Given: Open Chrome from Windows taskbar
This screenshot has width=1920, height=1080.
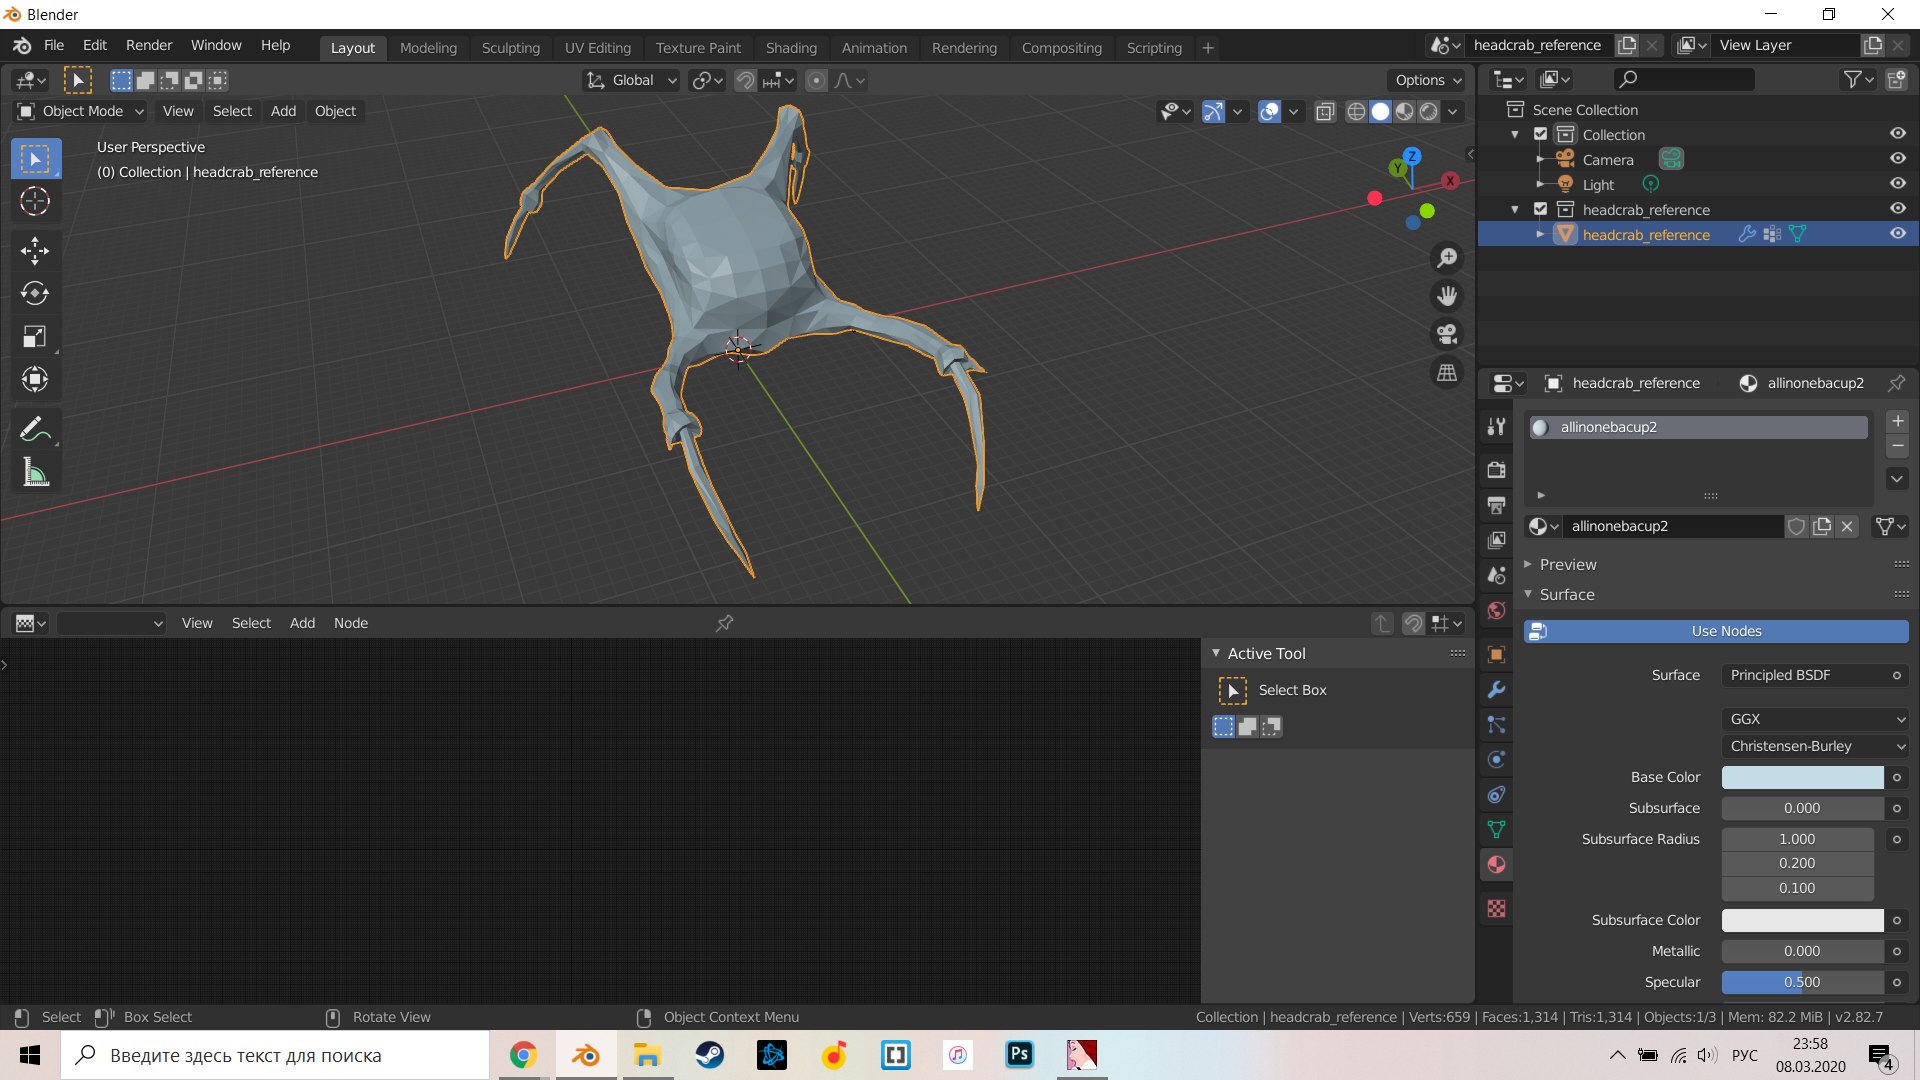Looking at the screenshot, I should 522,1055.
